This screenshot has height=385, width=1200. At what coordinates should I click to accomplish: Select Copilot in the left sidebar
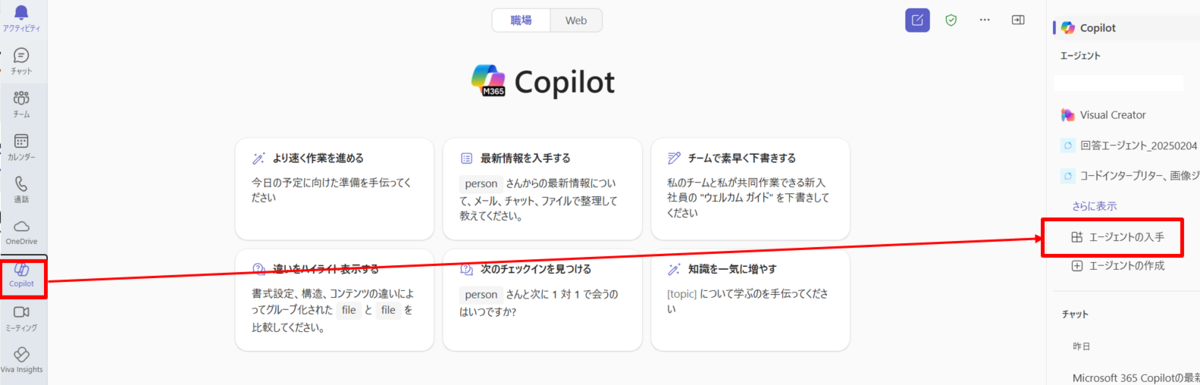point(21,275)
